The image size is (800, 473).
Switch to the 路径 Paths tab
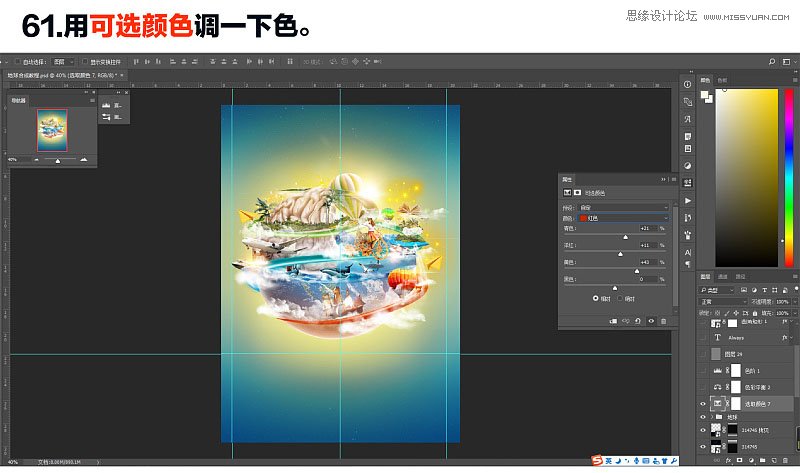click(740, 276)
